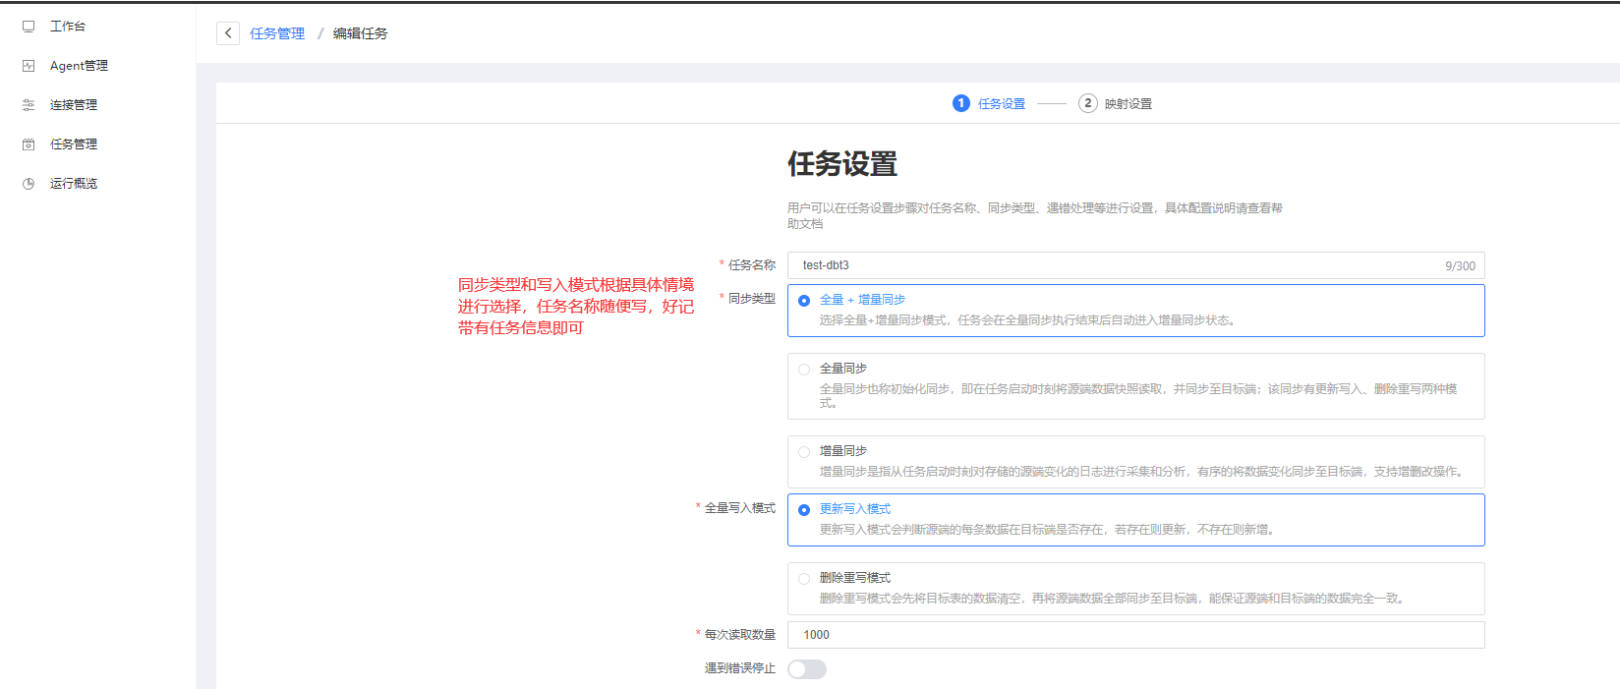Click the 每次读取数量 field label

pos(740,635)
